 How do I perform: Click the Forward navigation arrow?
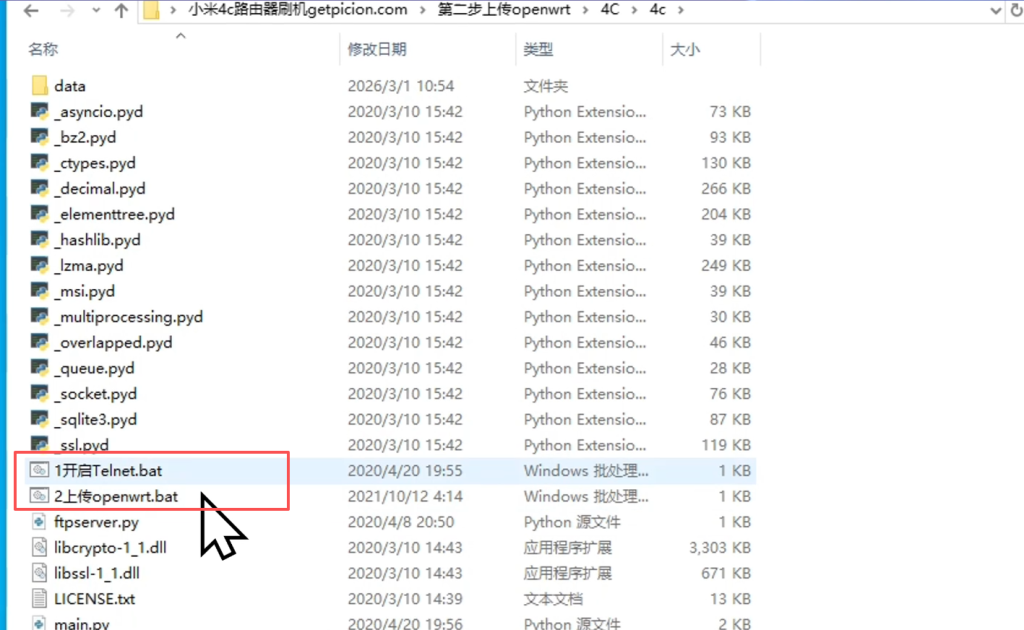tap(64, 11)
